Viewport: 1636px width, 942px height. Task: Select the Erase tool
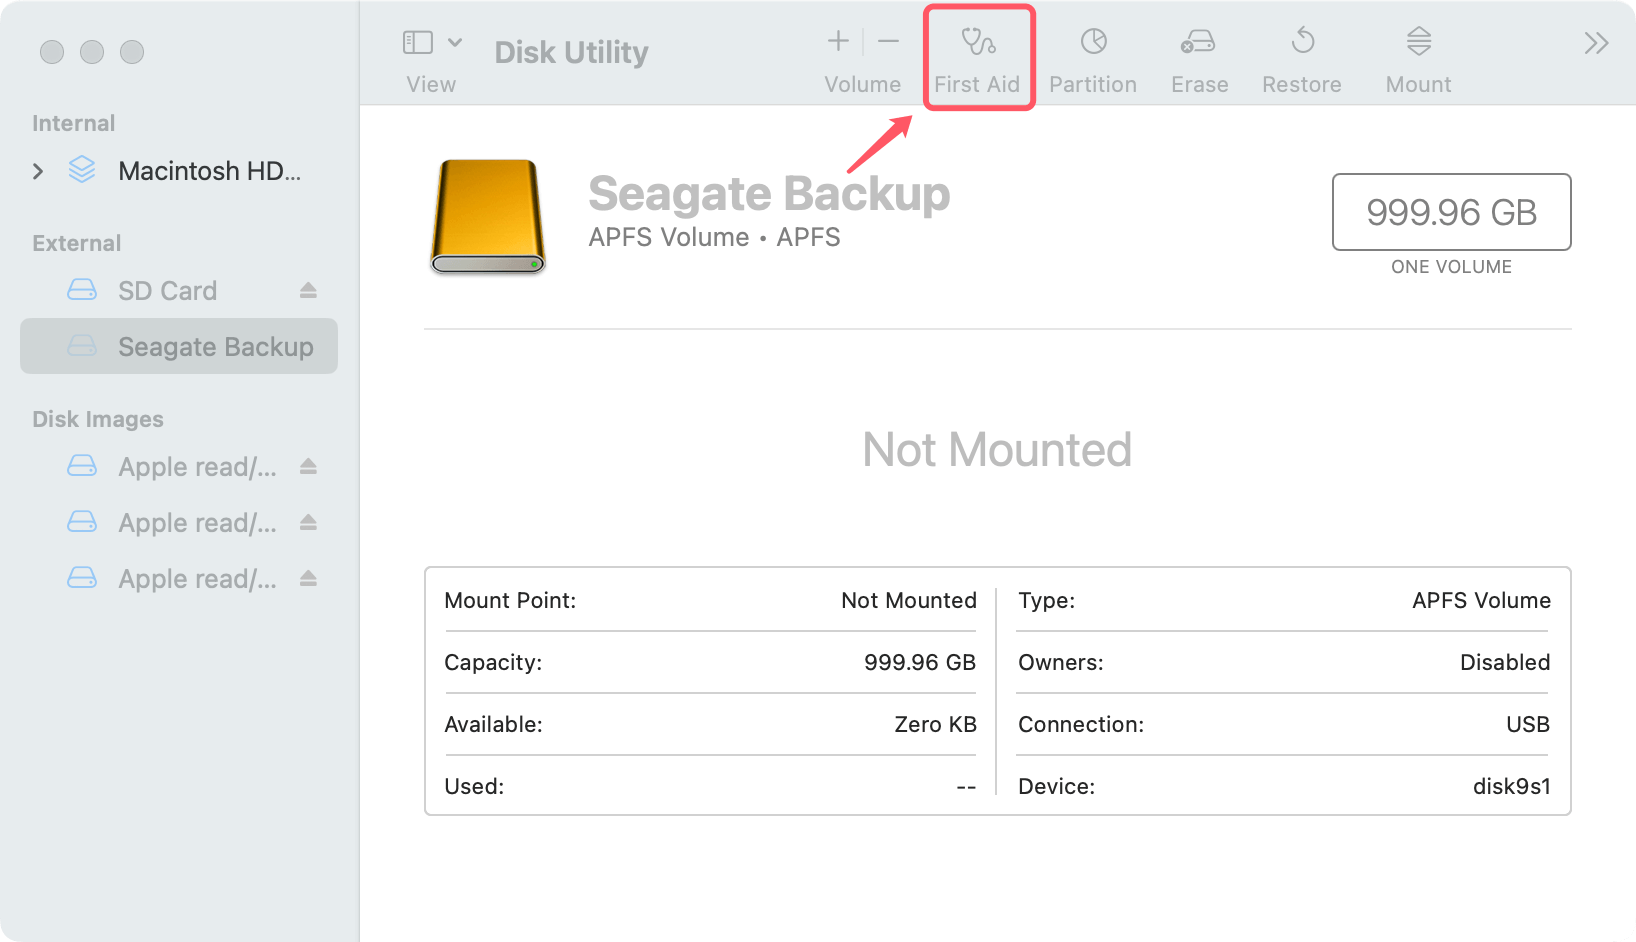[1198, 55]
